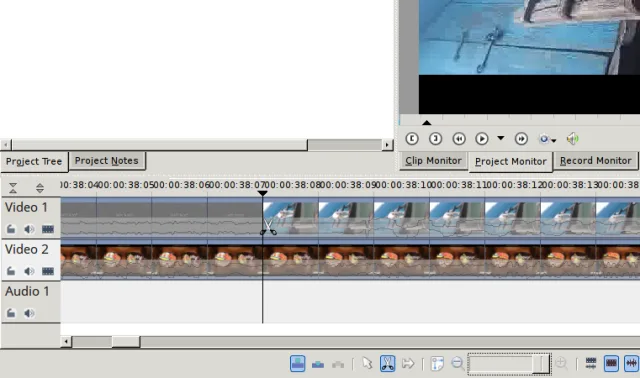Mute audio on Video 2 track
The height and width of the screenshot is (378, 640).
coord(29,271)
